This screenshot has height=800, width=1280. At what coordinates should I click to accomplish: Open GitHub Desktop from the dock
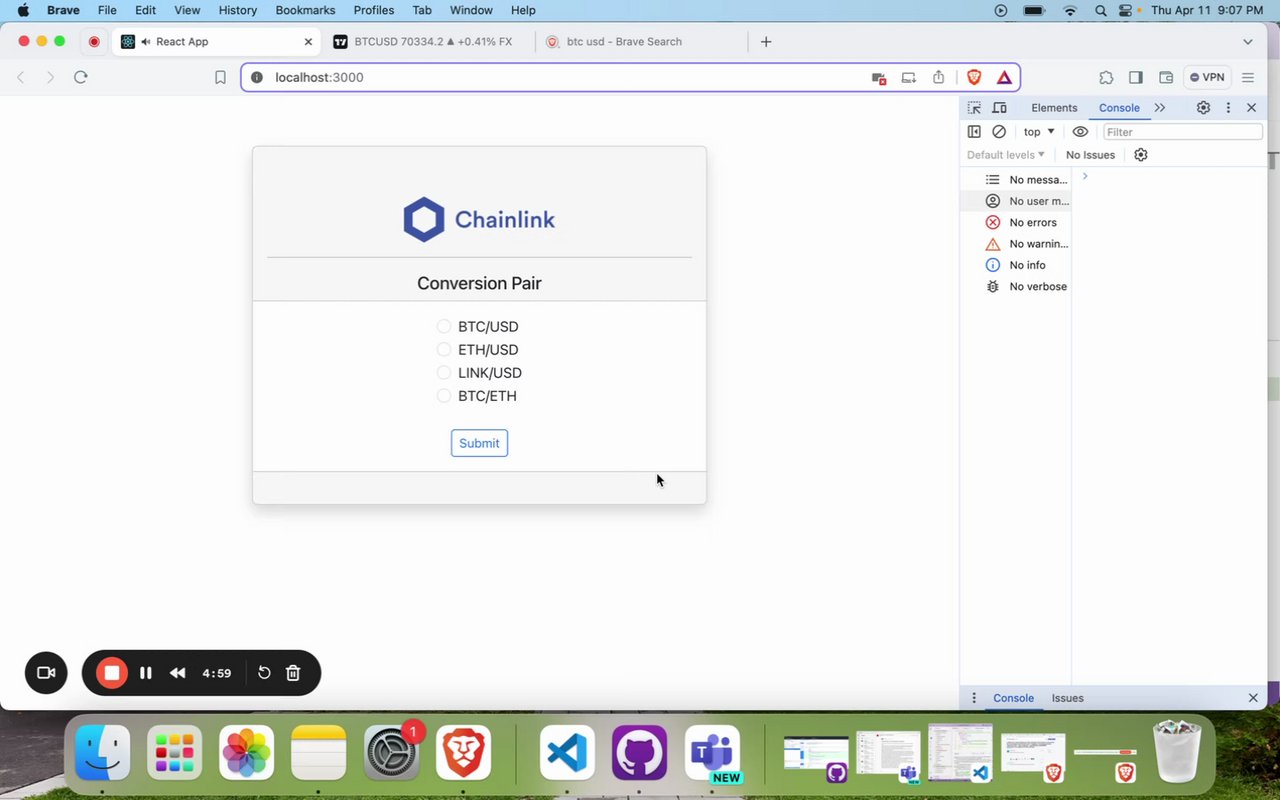click(x=639, y=753)
